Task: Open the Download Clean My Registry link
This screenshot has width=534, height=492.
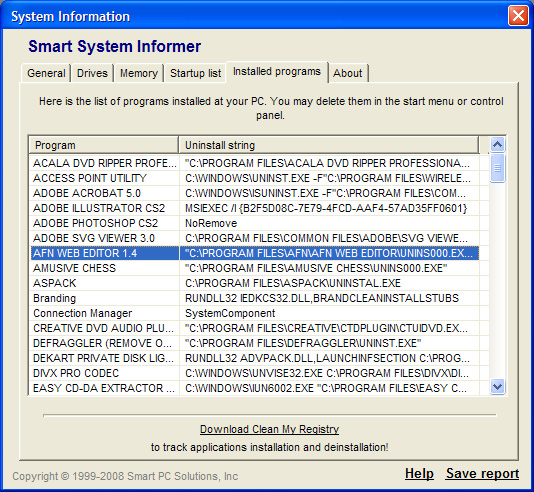Action: pyautogui.click(x=269, y=429)
